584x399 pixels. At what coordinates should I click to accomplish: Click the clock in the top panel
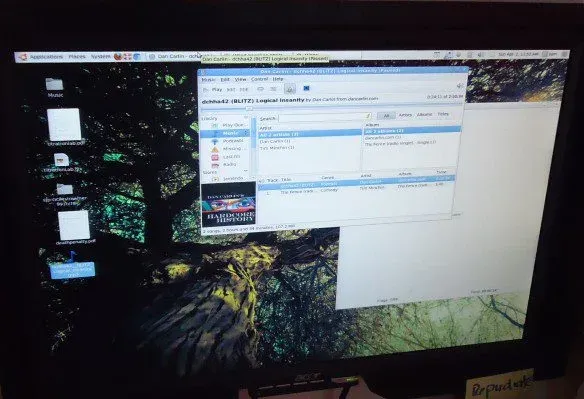click(518, 54)
